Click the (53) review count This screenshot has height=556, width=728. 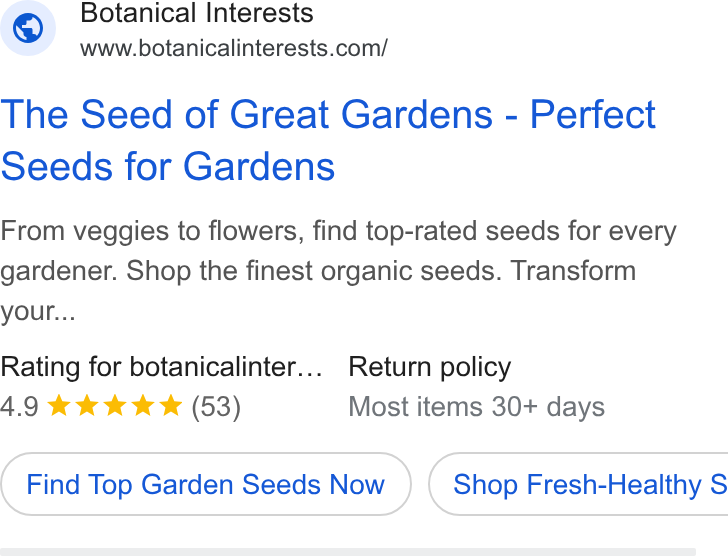pyautogui.click(x=216, y=407)
